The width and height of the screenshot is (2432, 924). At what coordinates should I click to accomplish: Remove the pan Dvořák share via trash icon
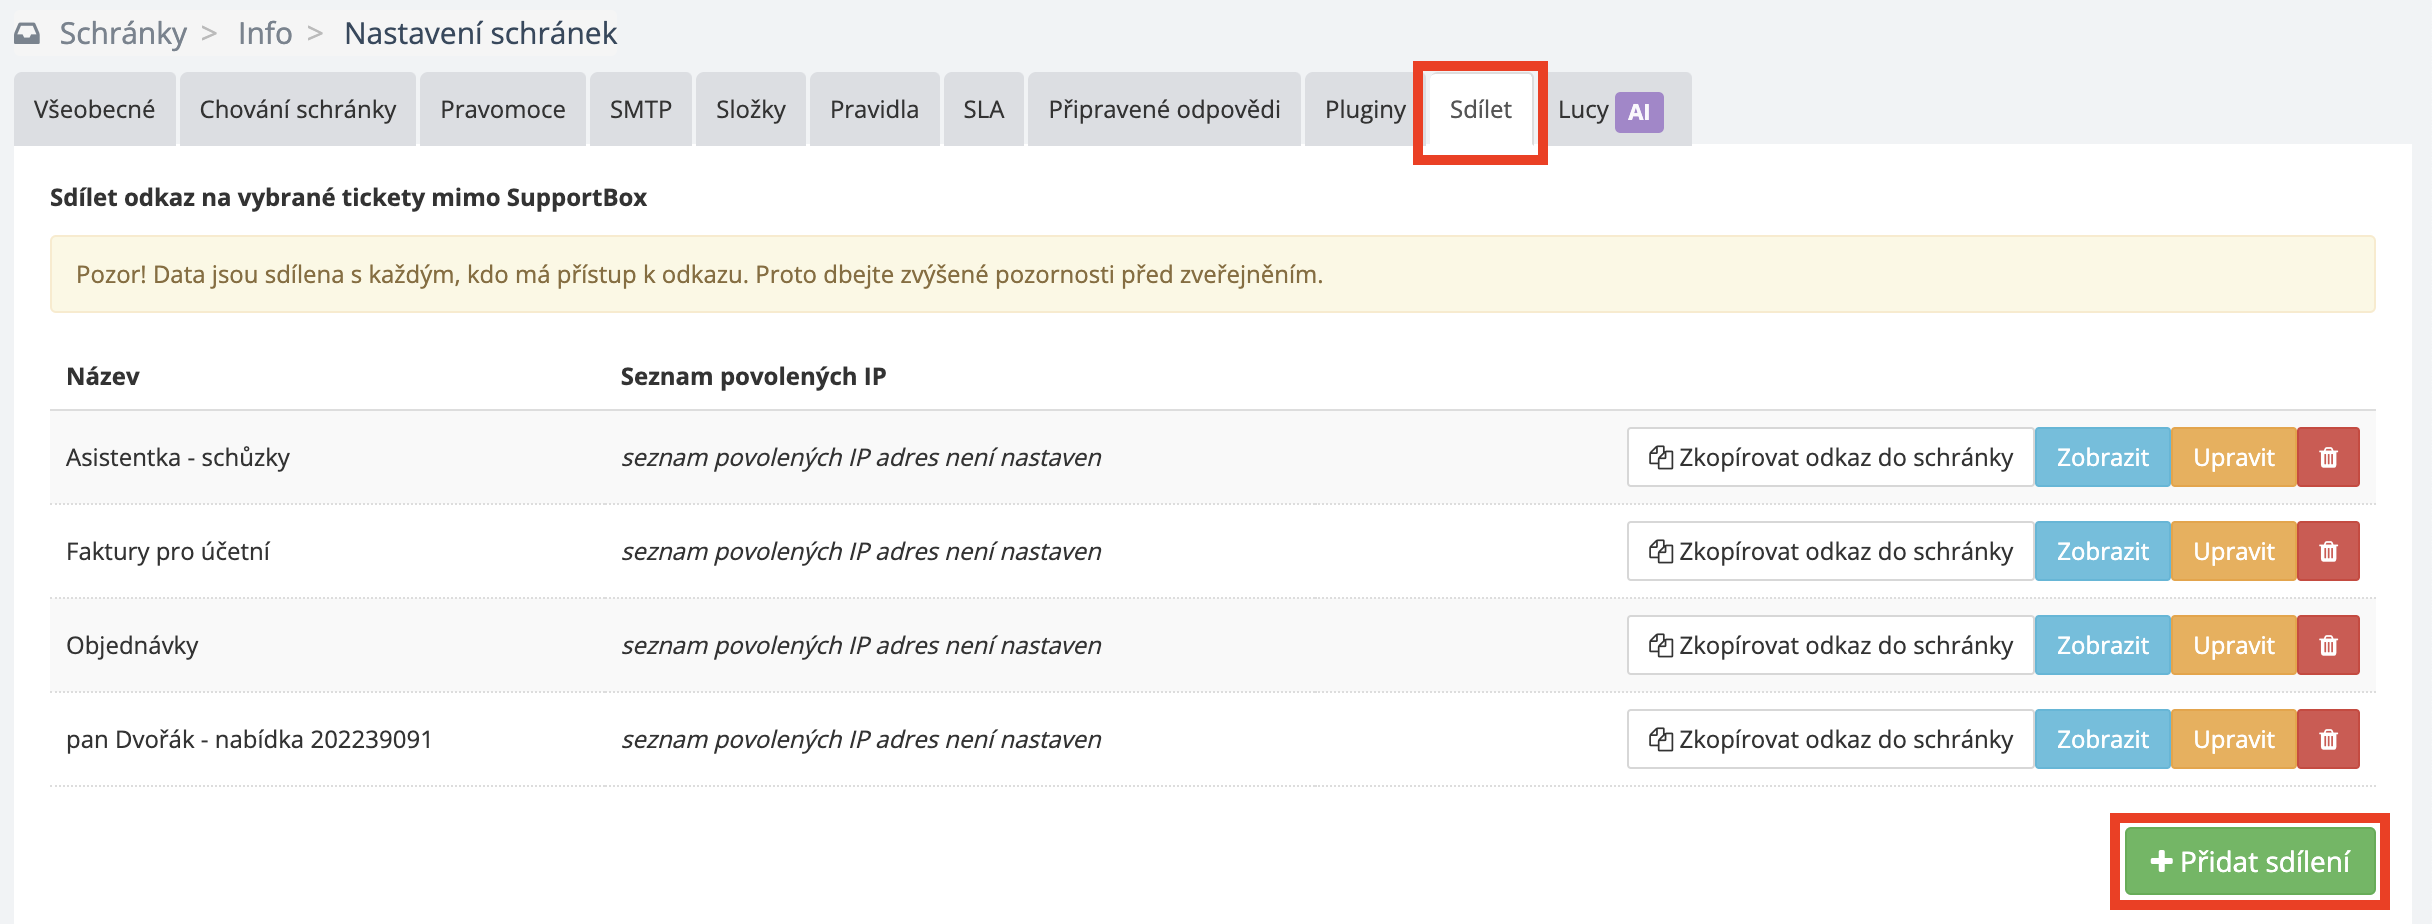pos(2328,740)
